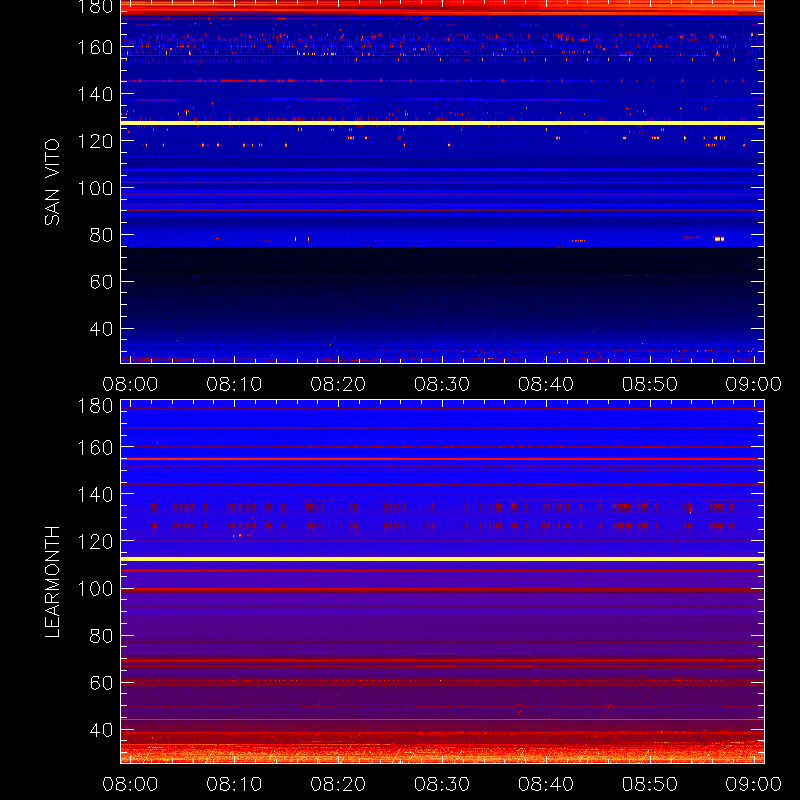This screenshot has width=800, height=800.
Task: Choose the 08:20 time label of Learmonth plot
Action: pyautogui.click(x=338, y=784)
